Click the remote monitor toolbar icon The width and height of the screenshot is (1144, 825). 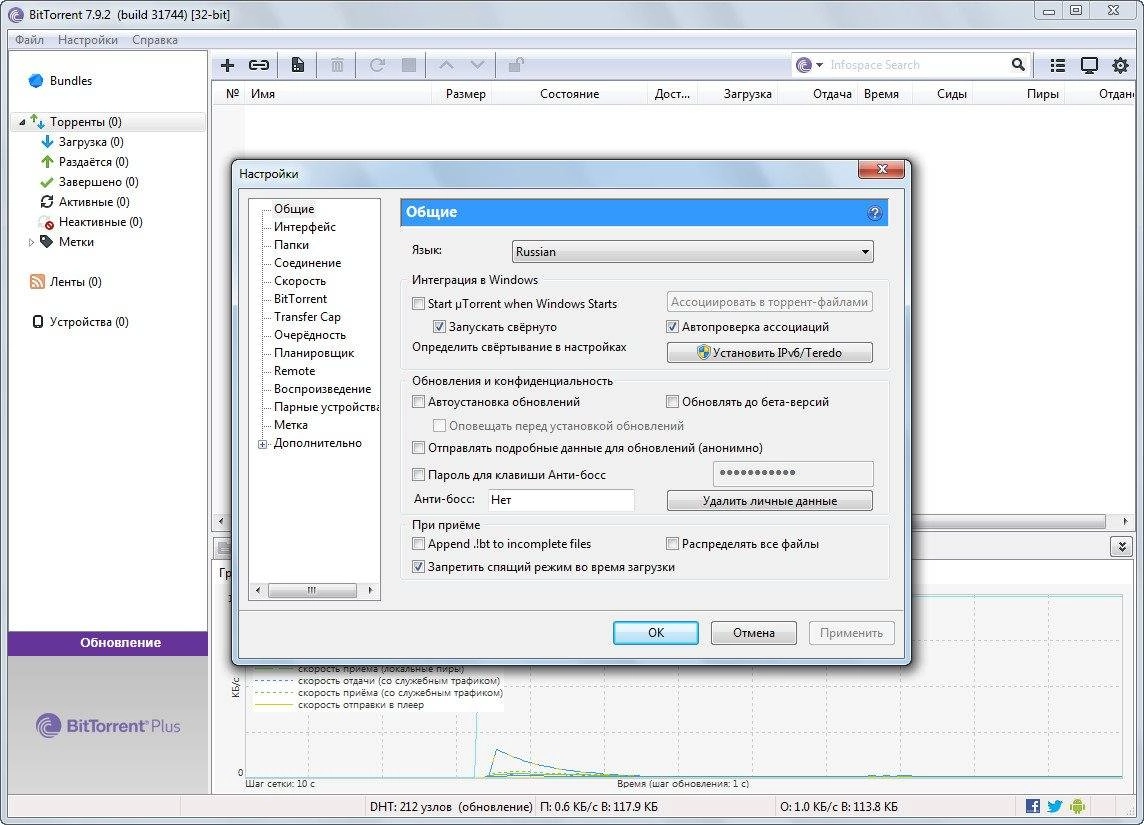1089,65
